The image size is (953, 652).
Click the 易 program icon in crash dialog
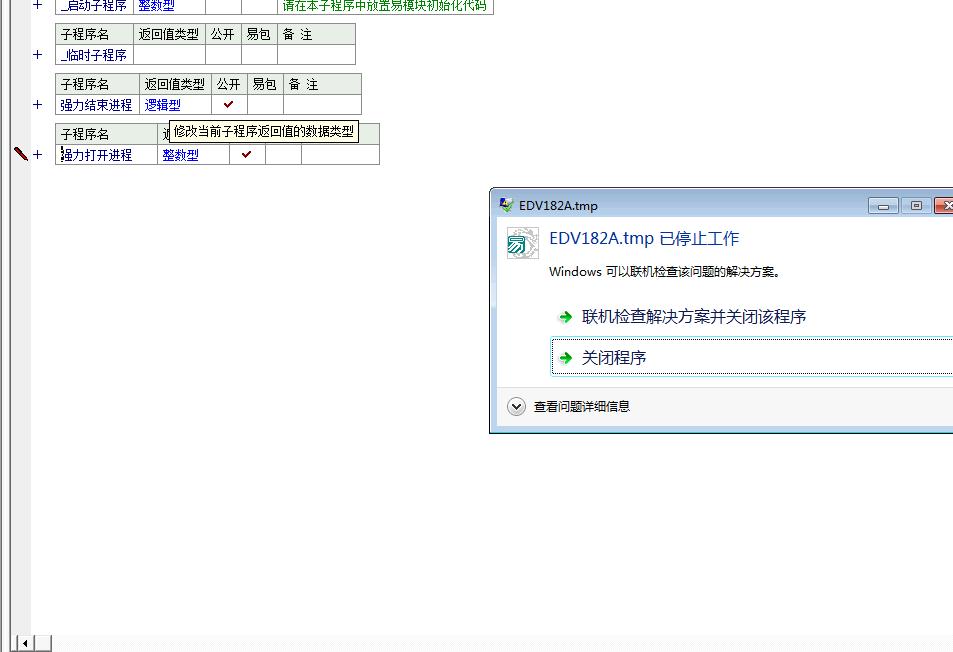click(522, 243)
